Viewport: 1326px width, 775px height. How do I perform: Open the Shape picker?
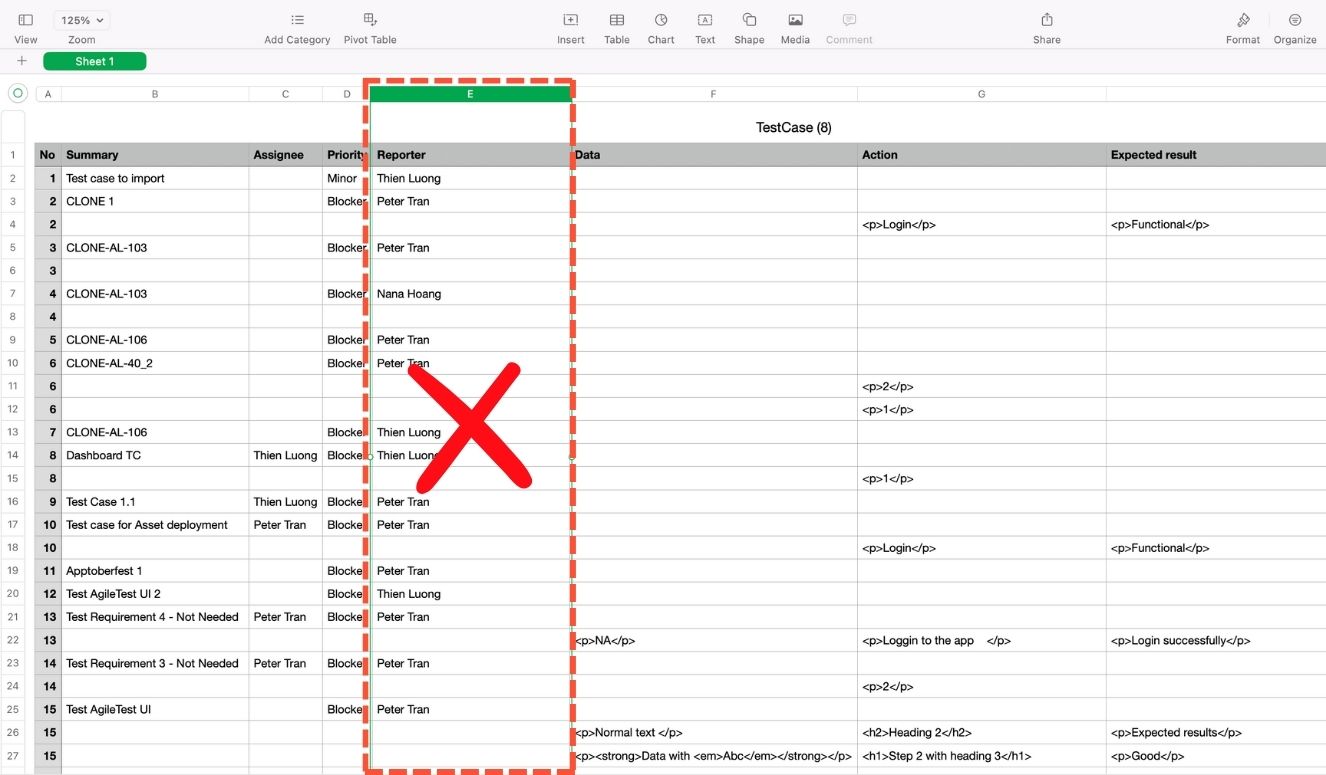(749, 21)
